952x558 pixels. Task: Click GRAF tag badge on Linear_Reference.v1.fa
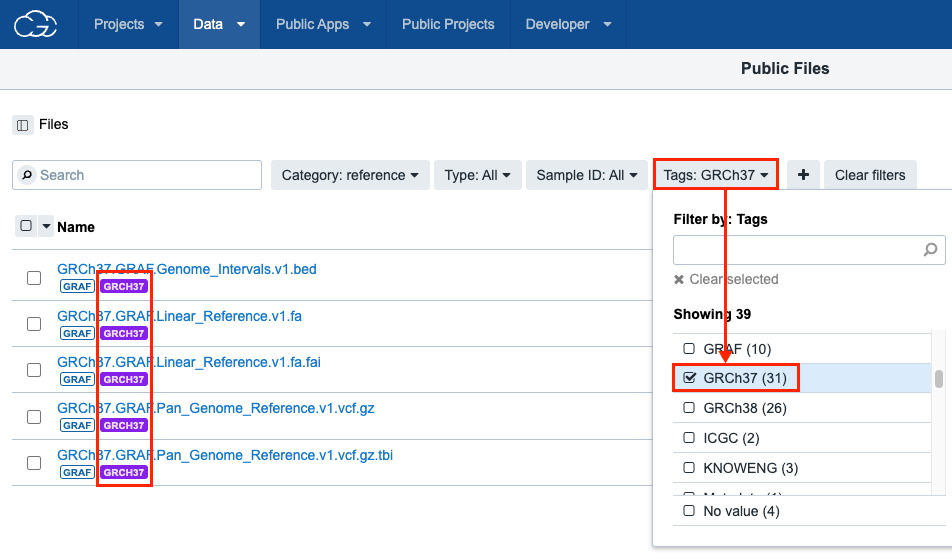77,333
